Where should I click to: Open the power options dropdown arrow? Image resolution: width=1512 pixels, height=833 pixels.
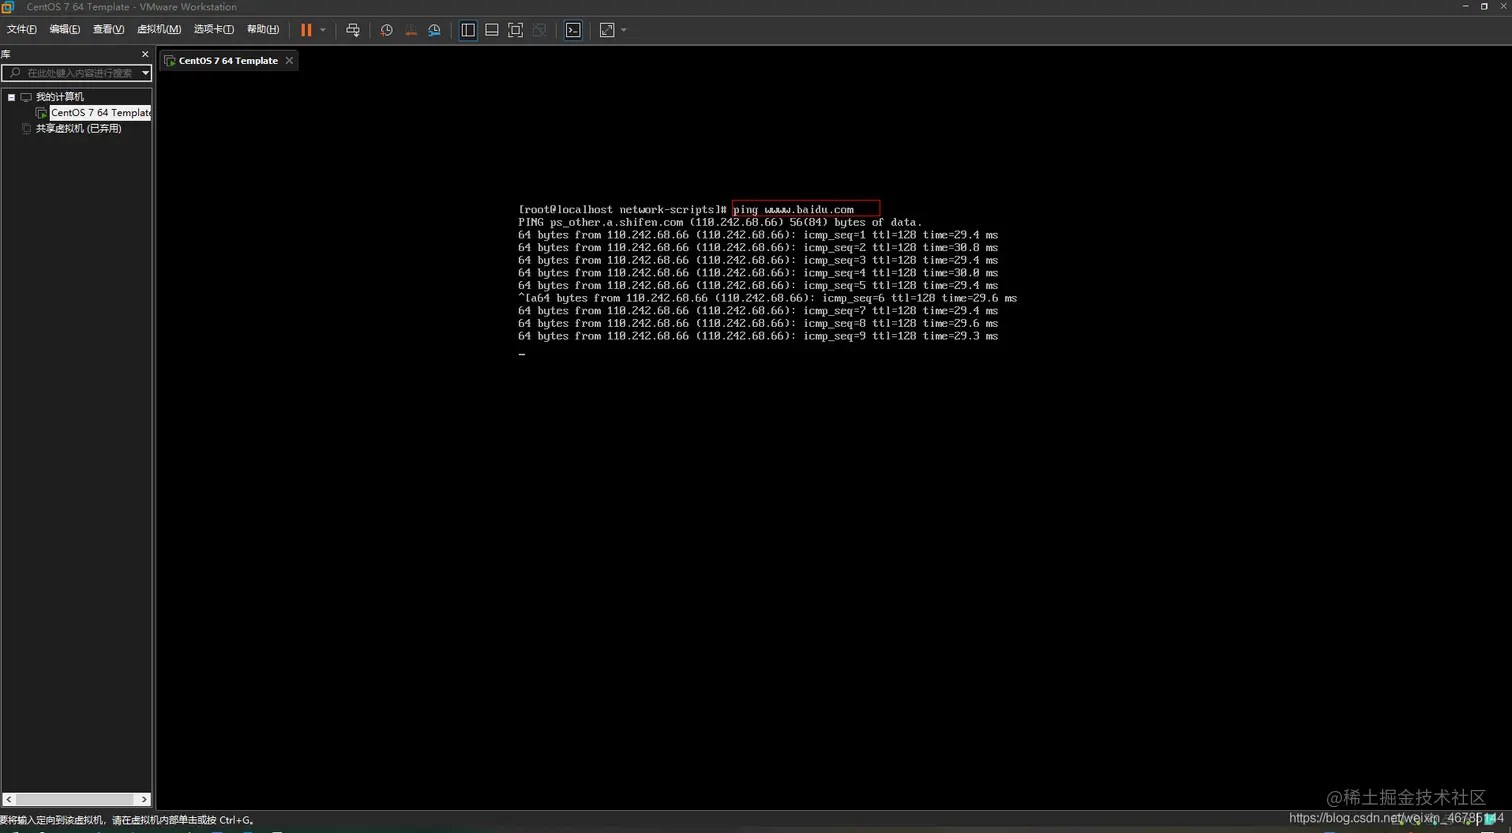click(x=323, y=30)
